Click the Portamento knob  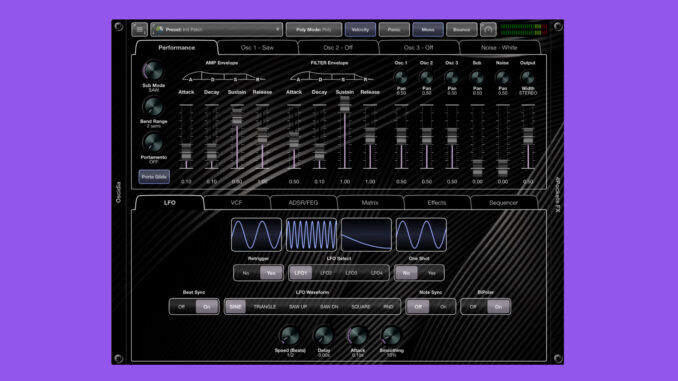tap(153, 142)
